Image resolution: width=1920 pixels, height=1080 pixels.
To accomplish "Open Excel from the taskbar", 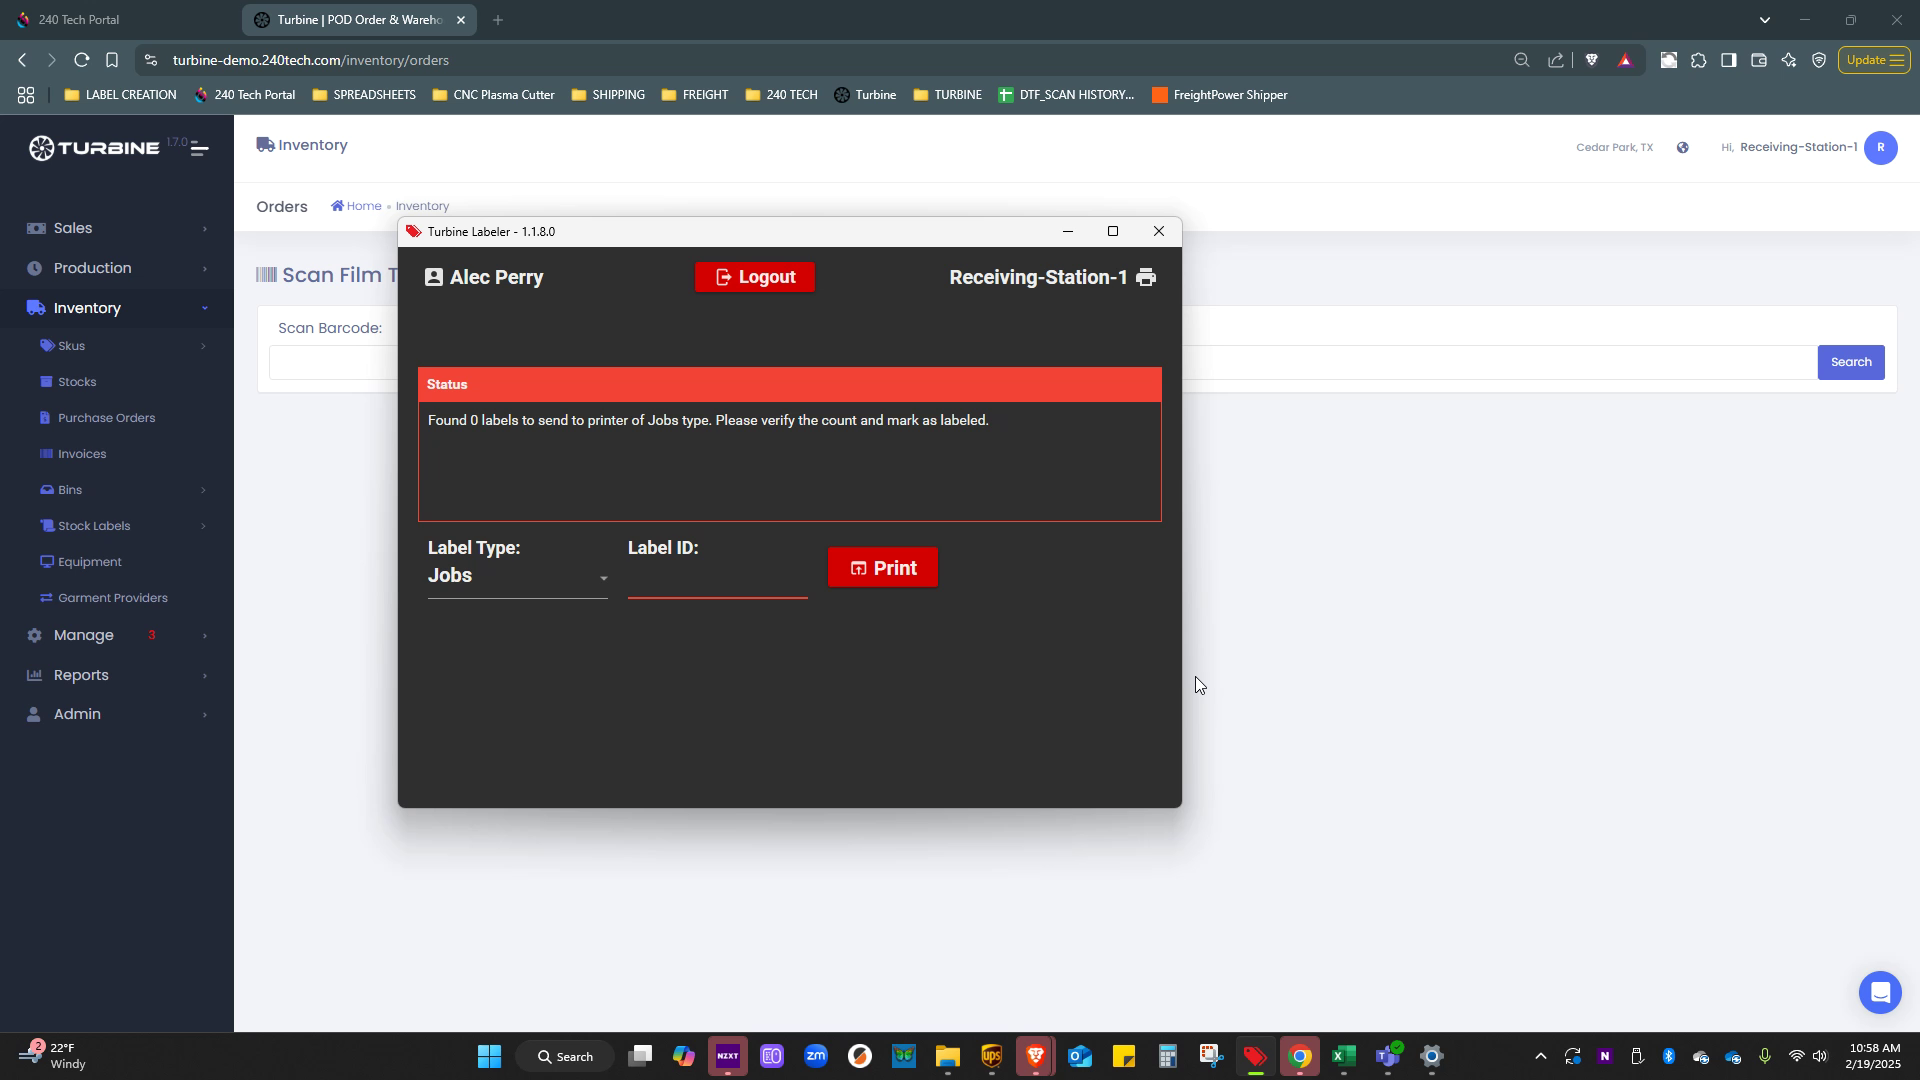I will (1343, 1057).
